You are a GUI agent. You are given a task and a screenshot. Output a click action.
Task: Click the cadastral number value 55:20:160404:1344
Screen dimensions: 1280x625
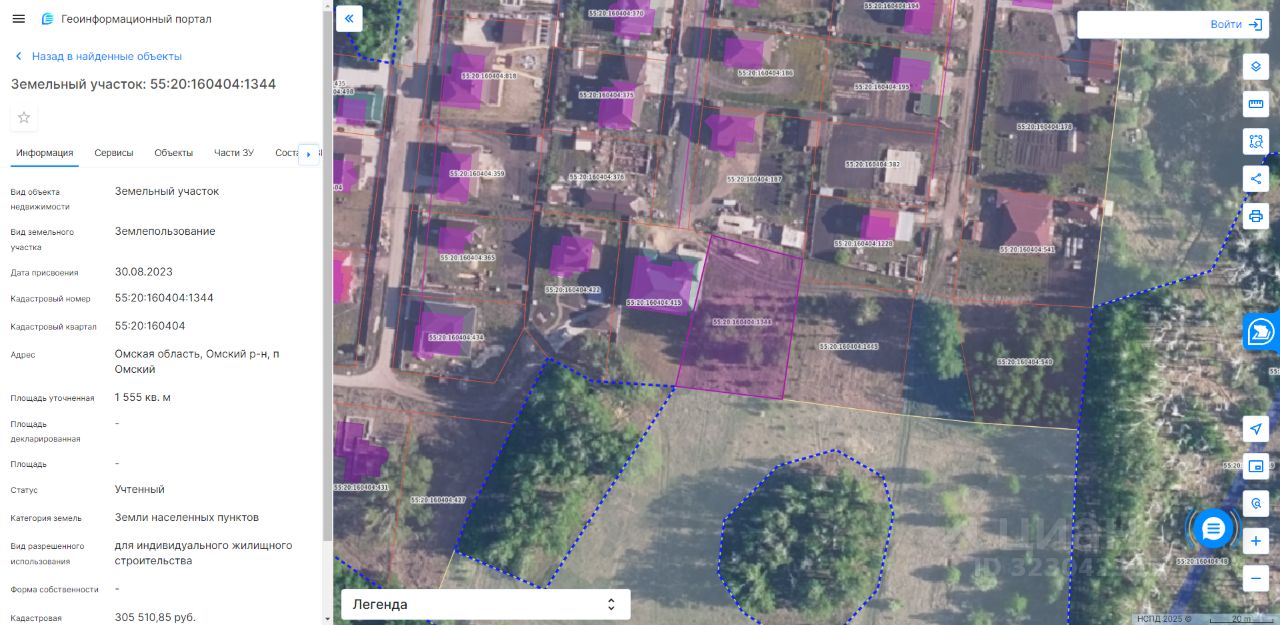(164, 298)
